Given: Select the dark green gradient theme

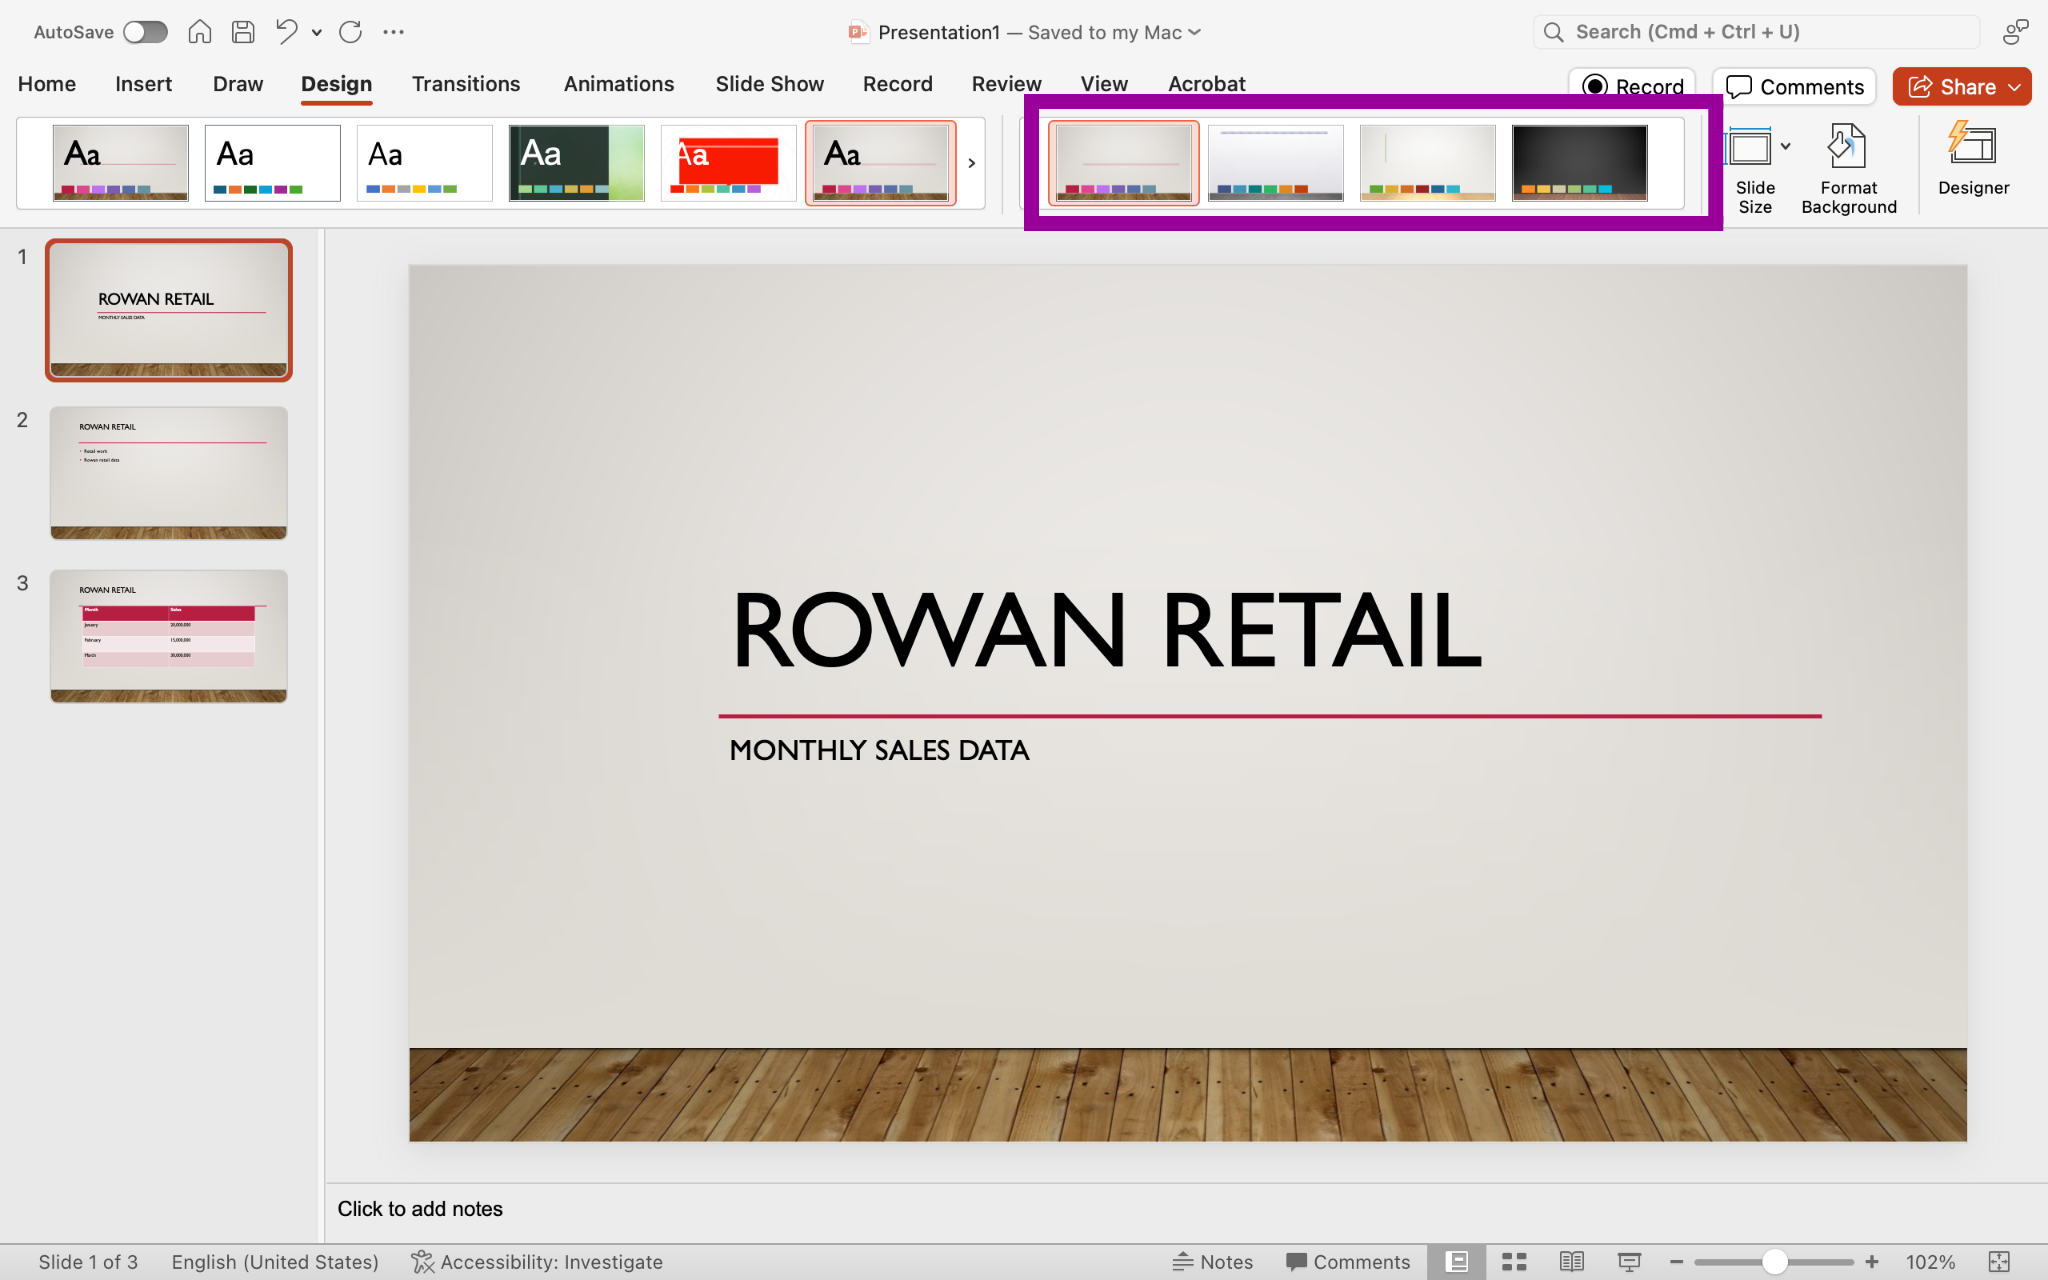Looking at the screenshot, I should [576, 163].
